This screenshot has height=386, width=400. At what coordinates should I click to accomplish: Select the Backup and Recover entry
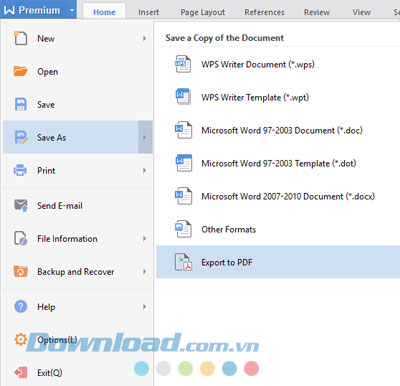[78, 271]
